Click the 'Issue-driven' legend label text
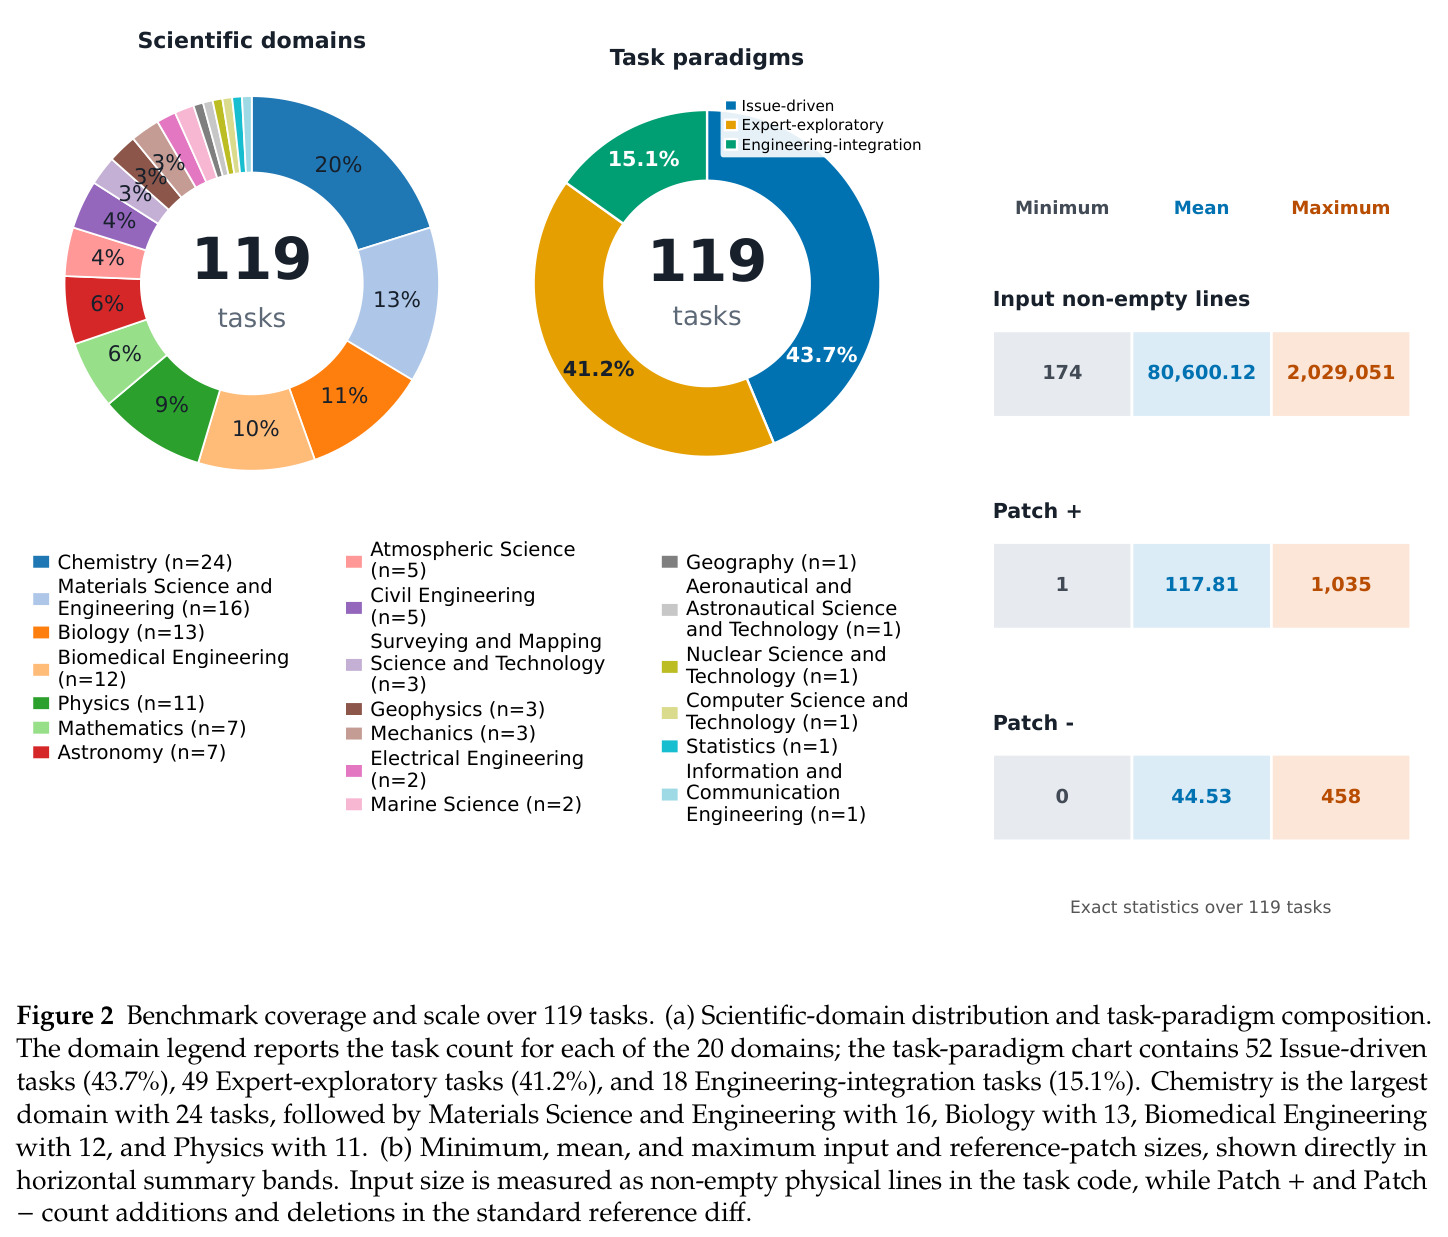 pos(787,106)
